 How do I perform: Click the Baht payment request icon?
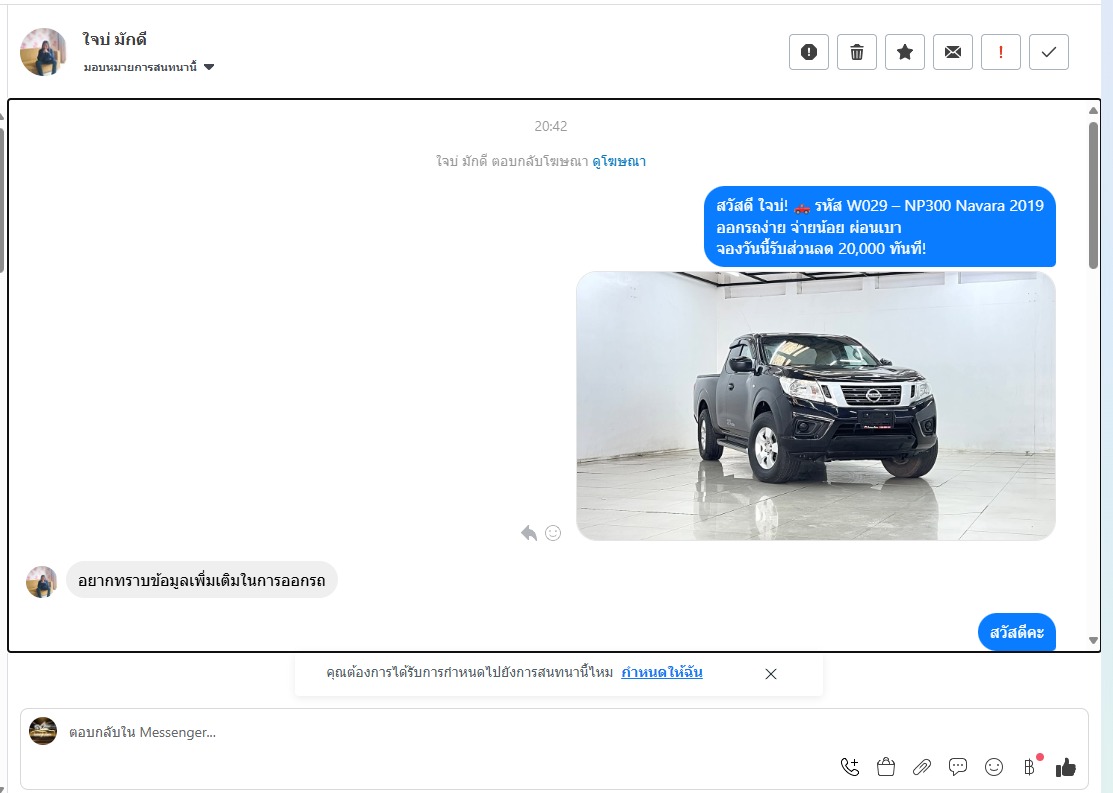point(1029,767)
